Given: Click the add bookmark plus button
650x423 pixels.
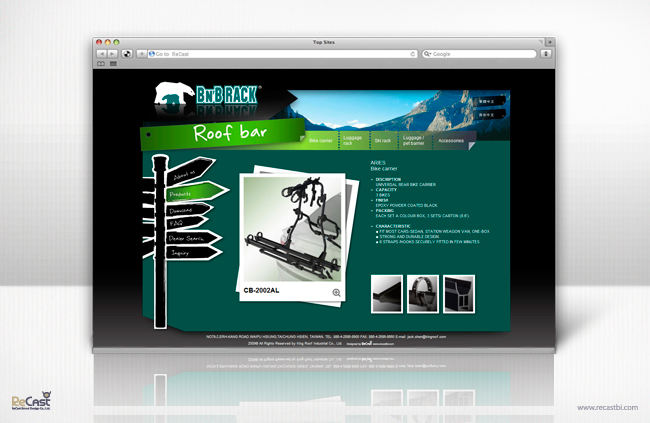Looking at the screenshot, I should point(142,54).
